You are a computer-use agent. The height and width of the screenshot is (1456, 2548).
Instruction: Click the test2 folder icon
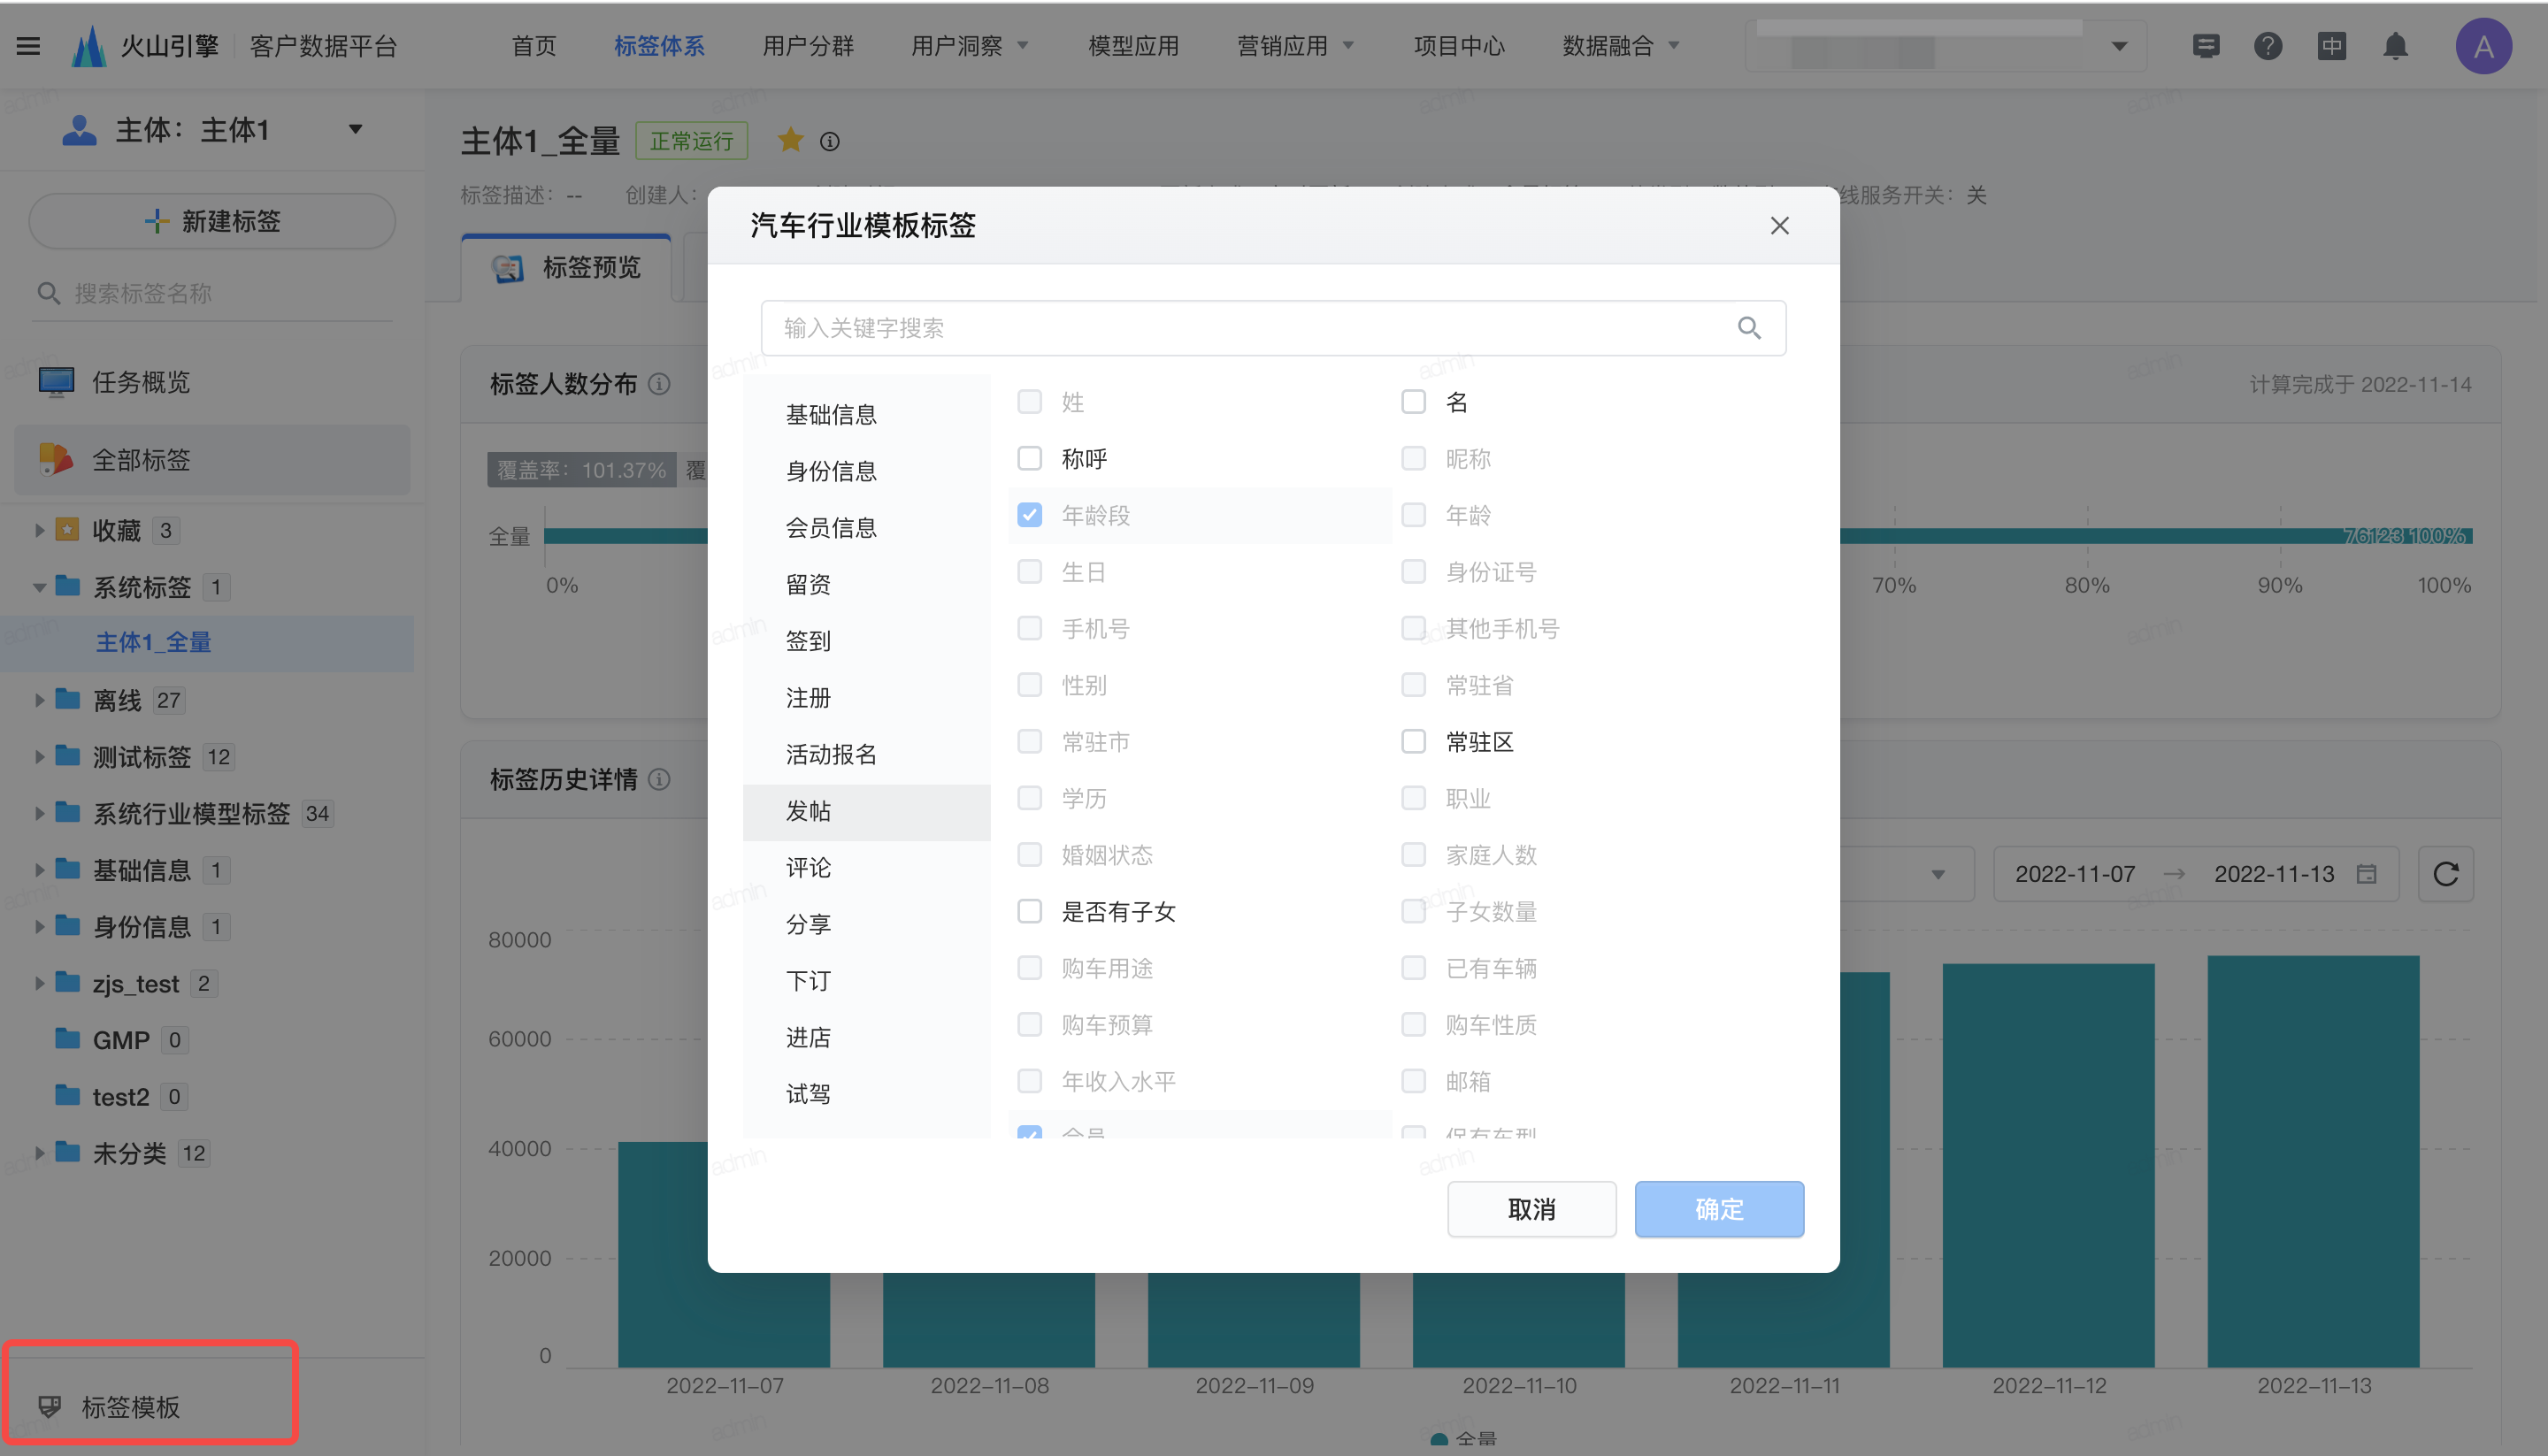click(68, 1095)
